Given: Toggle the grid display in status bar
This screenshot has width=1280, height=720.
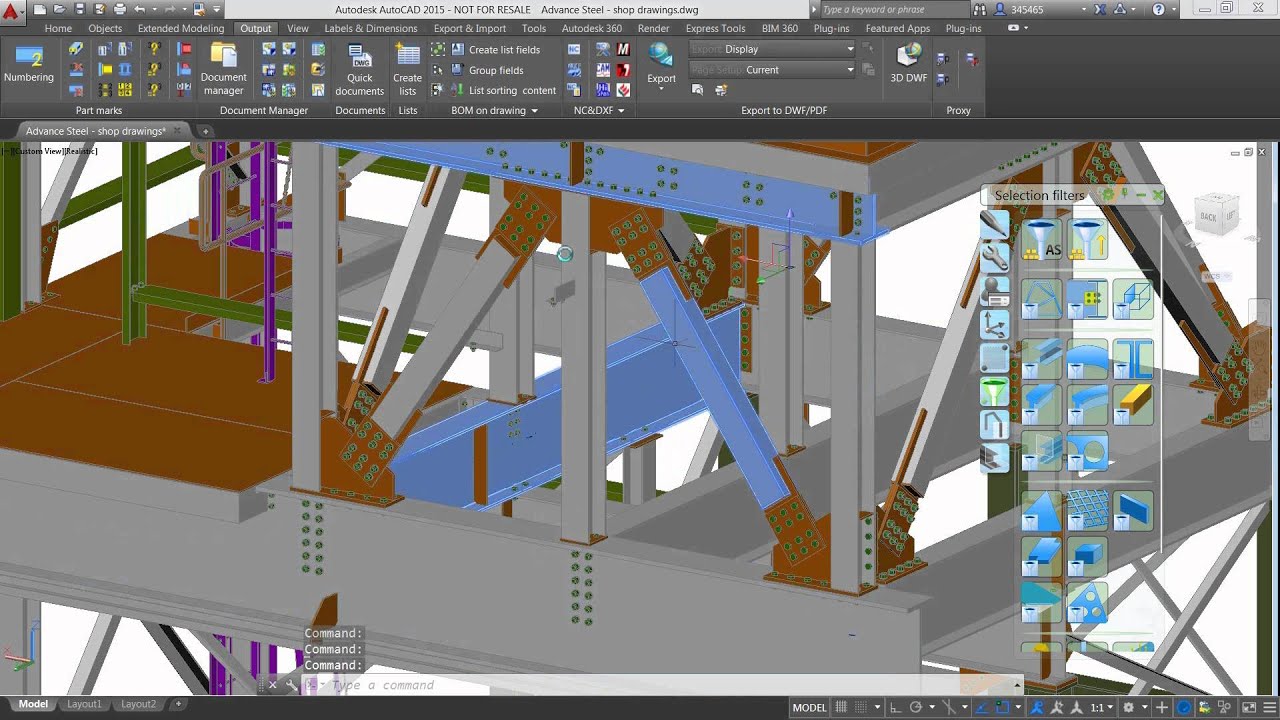Looking at the screenshot, I should point(842,707).
